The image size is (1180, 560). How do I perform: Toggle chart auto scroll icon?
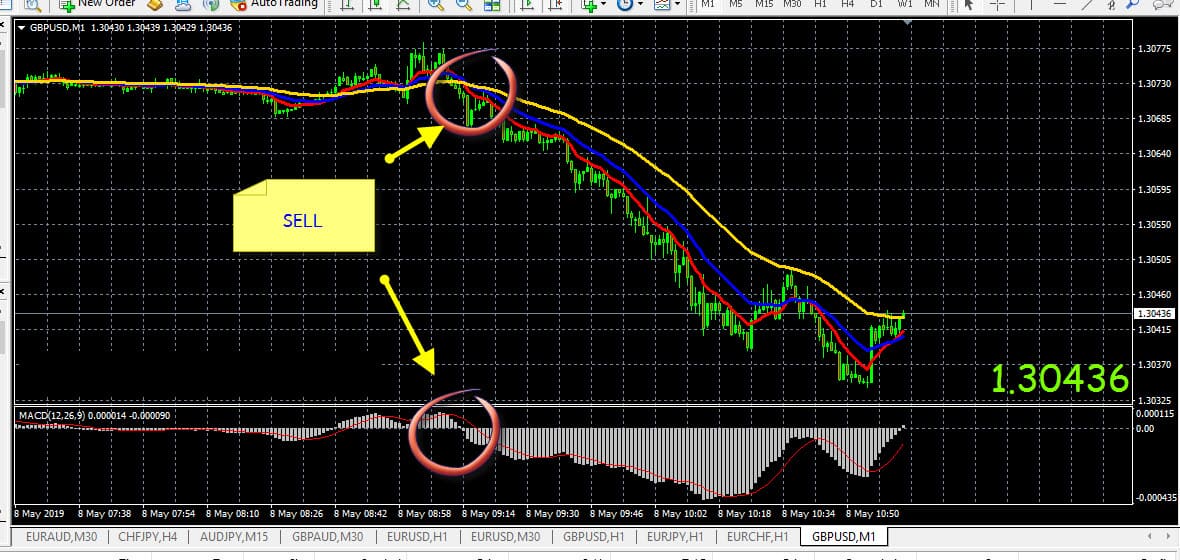527,5
